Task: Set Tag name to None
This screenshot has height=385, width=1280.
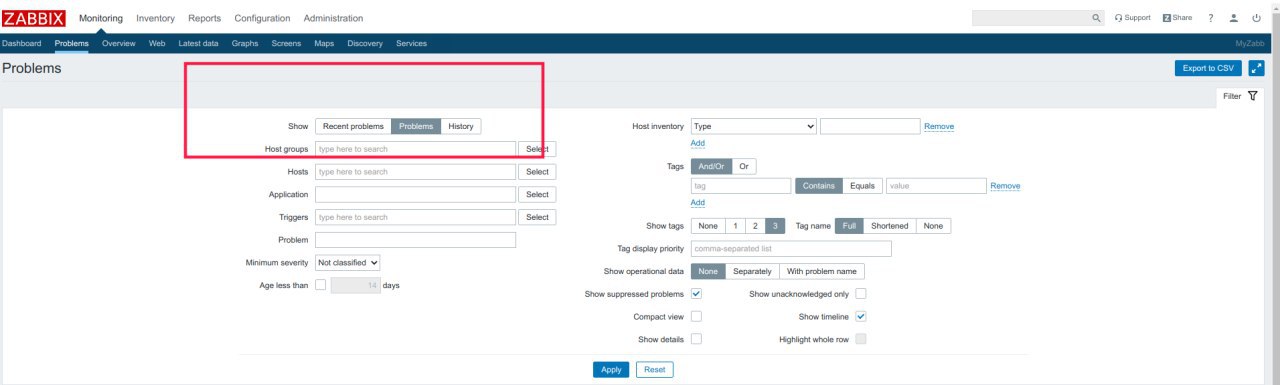Action: [933, 226]
